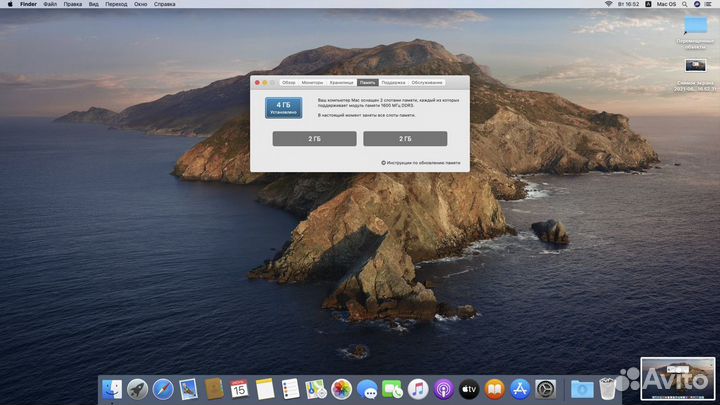
Task: Open the green FaceTime icon in Dock
Action: pos(392,389)
